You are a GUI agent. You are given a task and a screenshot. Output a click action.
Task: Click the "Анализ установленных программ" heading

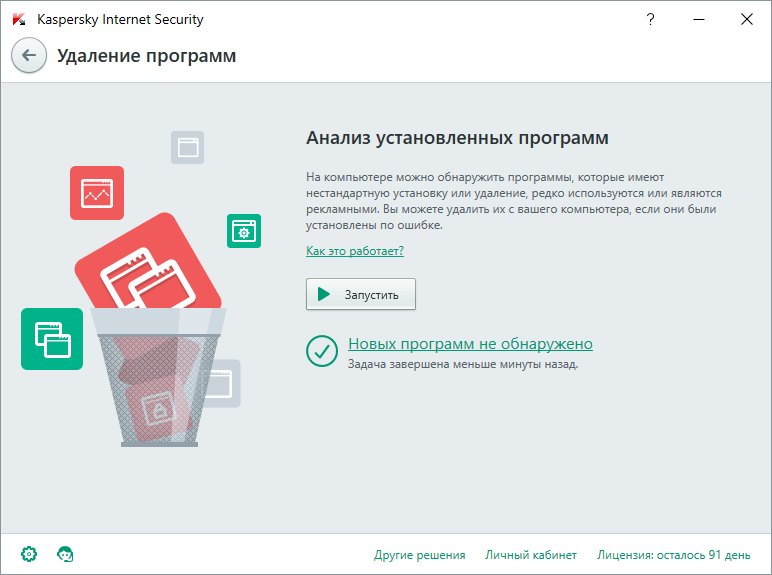pyautogui.click(x=457, y=138)
